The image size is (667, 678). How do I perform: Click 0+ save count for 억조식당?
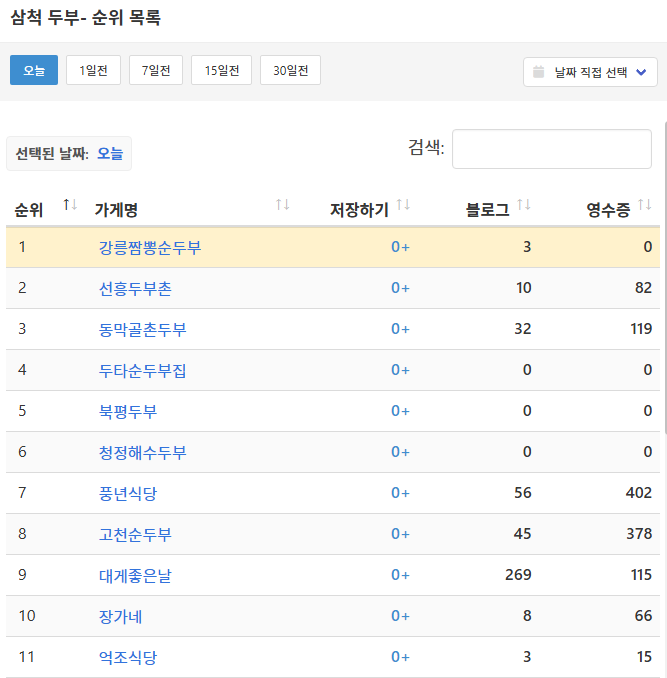400,657
